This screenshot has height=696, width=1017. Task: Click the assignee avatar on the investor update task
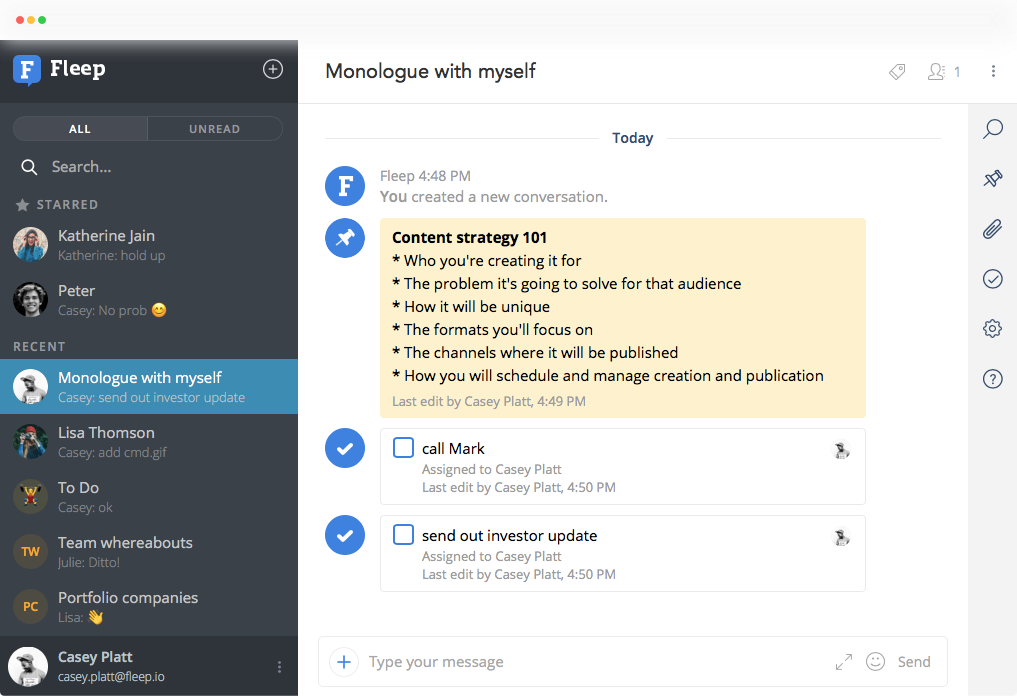(841, 536)
